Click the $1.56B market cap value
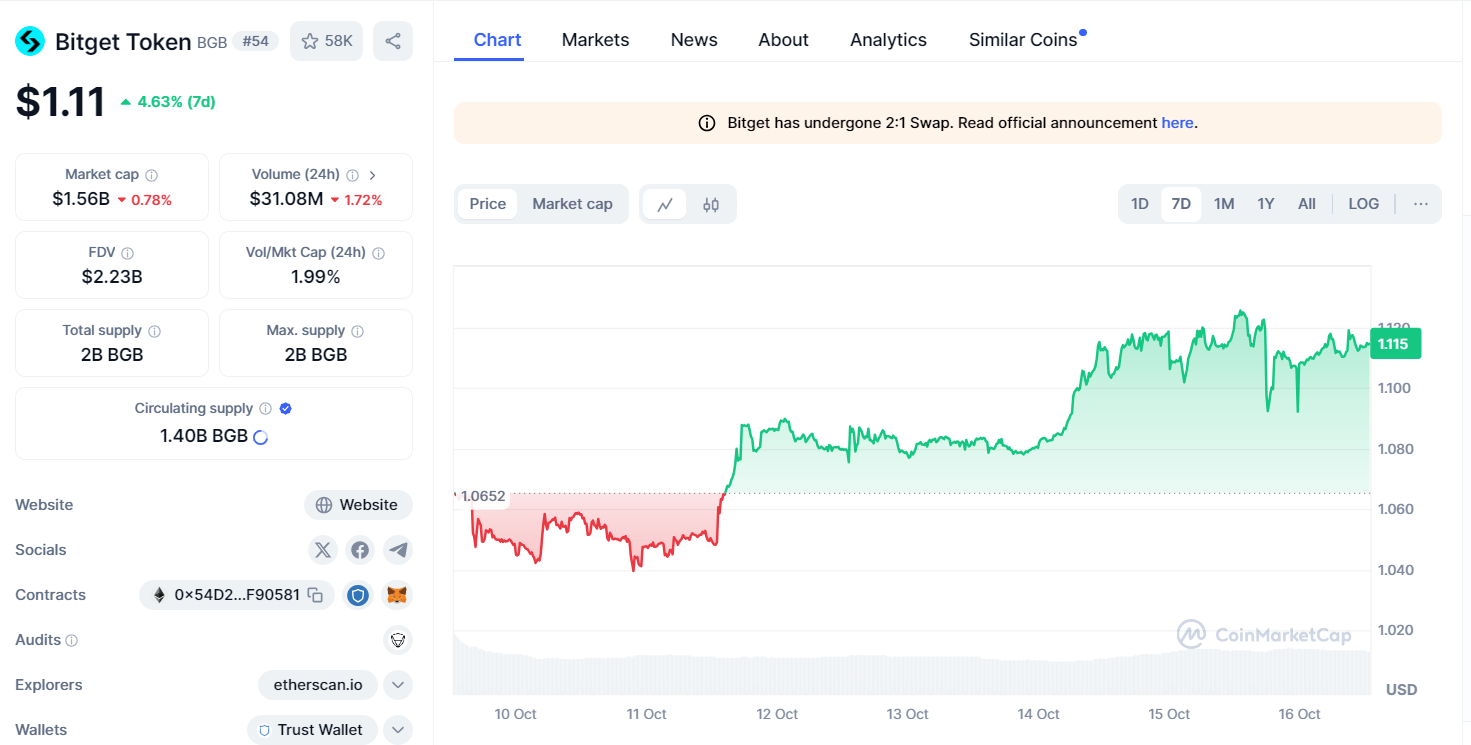 click(81, 199)
